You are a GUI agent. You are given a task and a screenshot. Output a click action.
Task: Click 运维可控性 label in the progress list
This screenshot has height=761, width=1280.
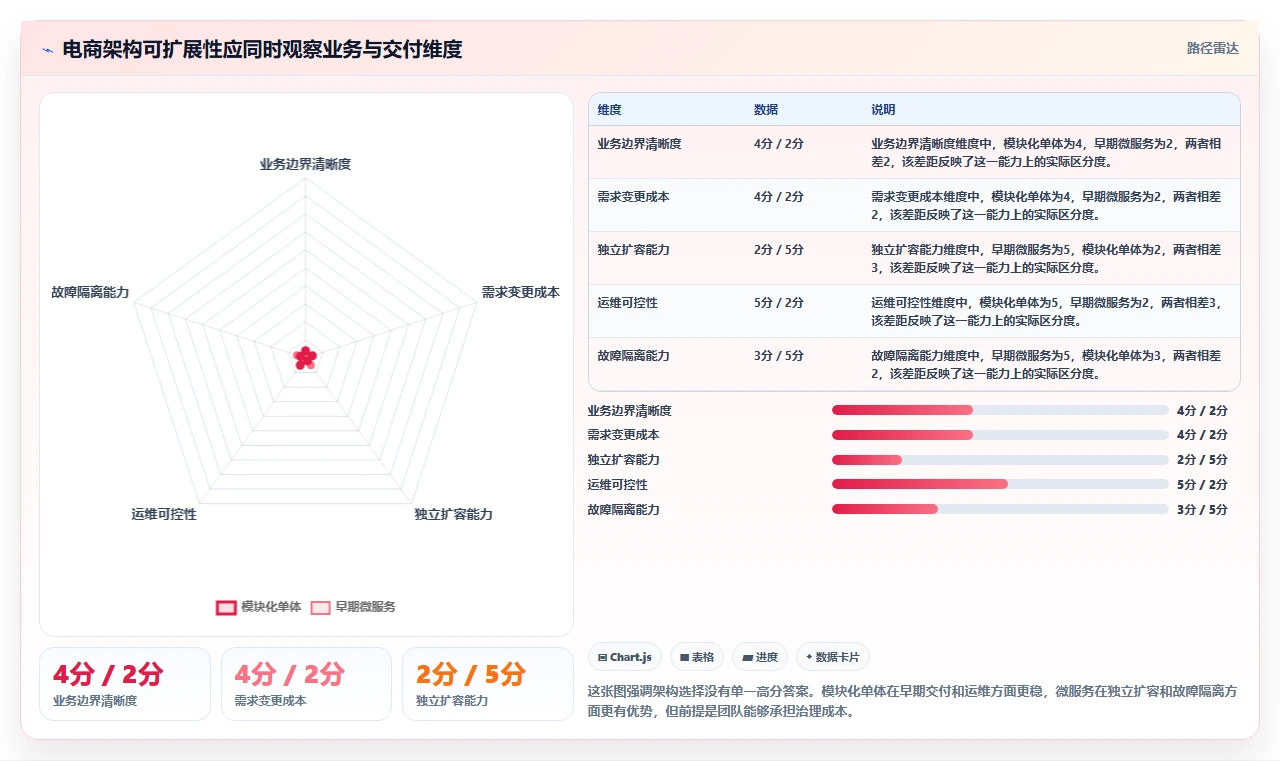coord(617,484)
